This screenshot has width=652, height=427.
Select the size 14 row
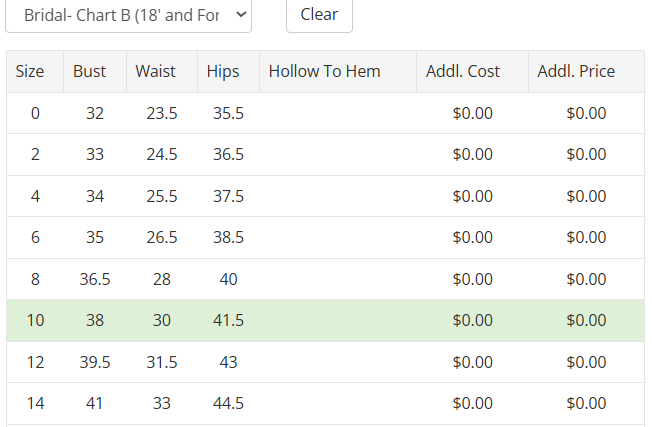(x=325, y=403)
